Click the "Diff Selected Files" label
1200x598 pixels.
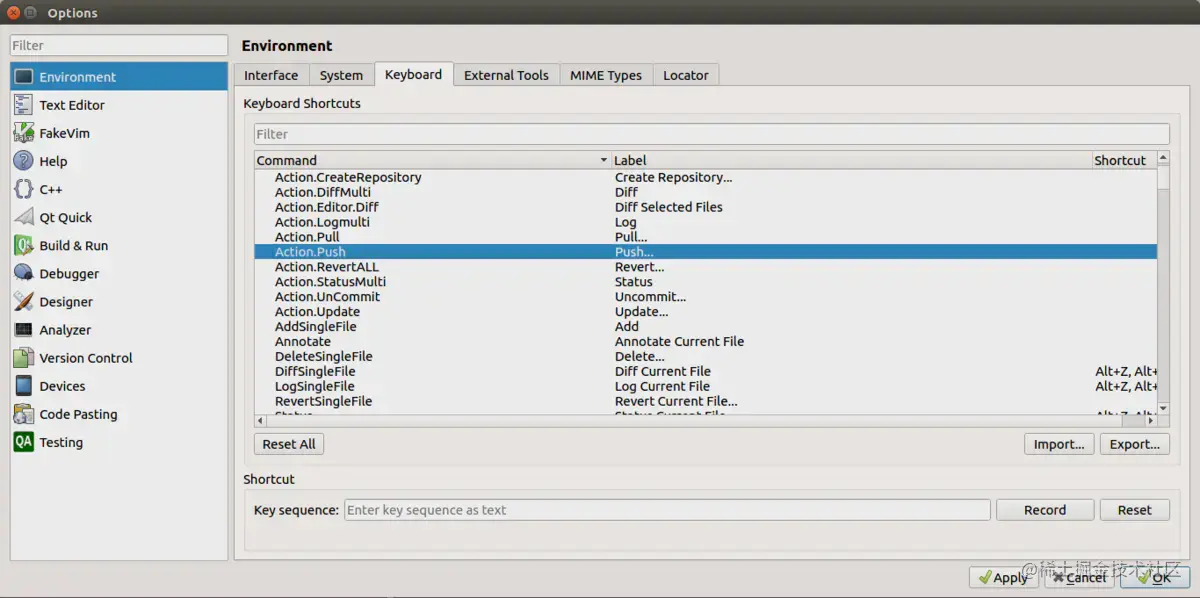669,207
